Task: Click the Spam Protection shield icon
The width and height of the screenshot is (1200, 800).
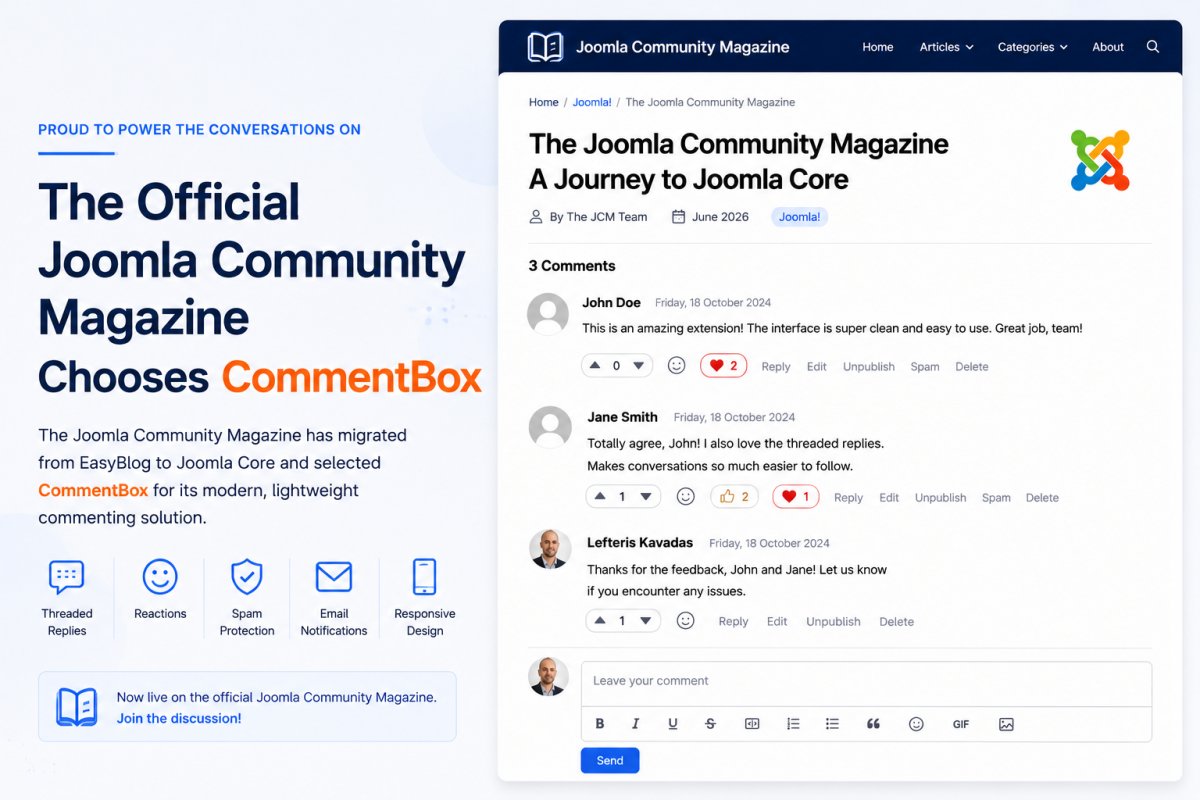Action: point(247,577)
